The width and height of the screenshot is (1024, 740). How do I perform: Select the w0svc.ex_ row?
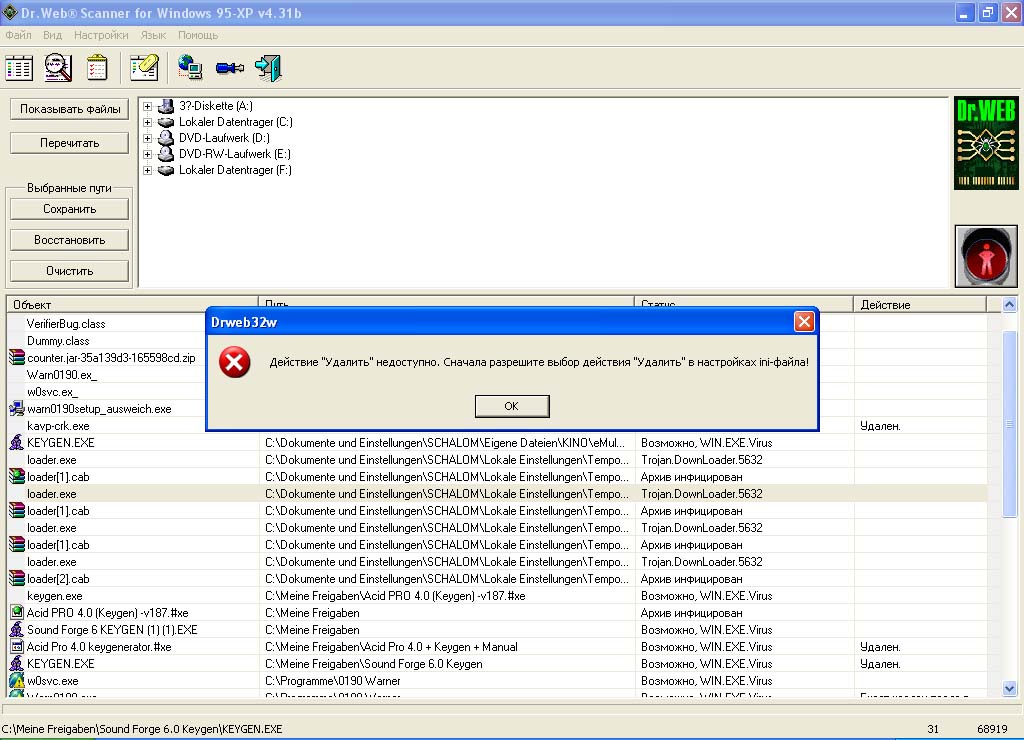click(x=52, y=392)
